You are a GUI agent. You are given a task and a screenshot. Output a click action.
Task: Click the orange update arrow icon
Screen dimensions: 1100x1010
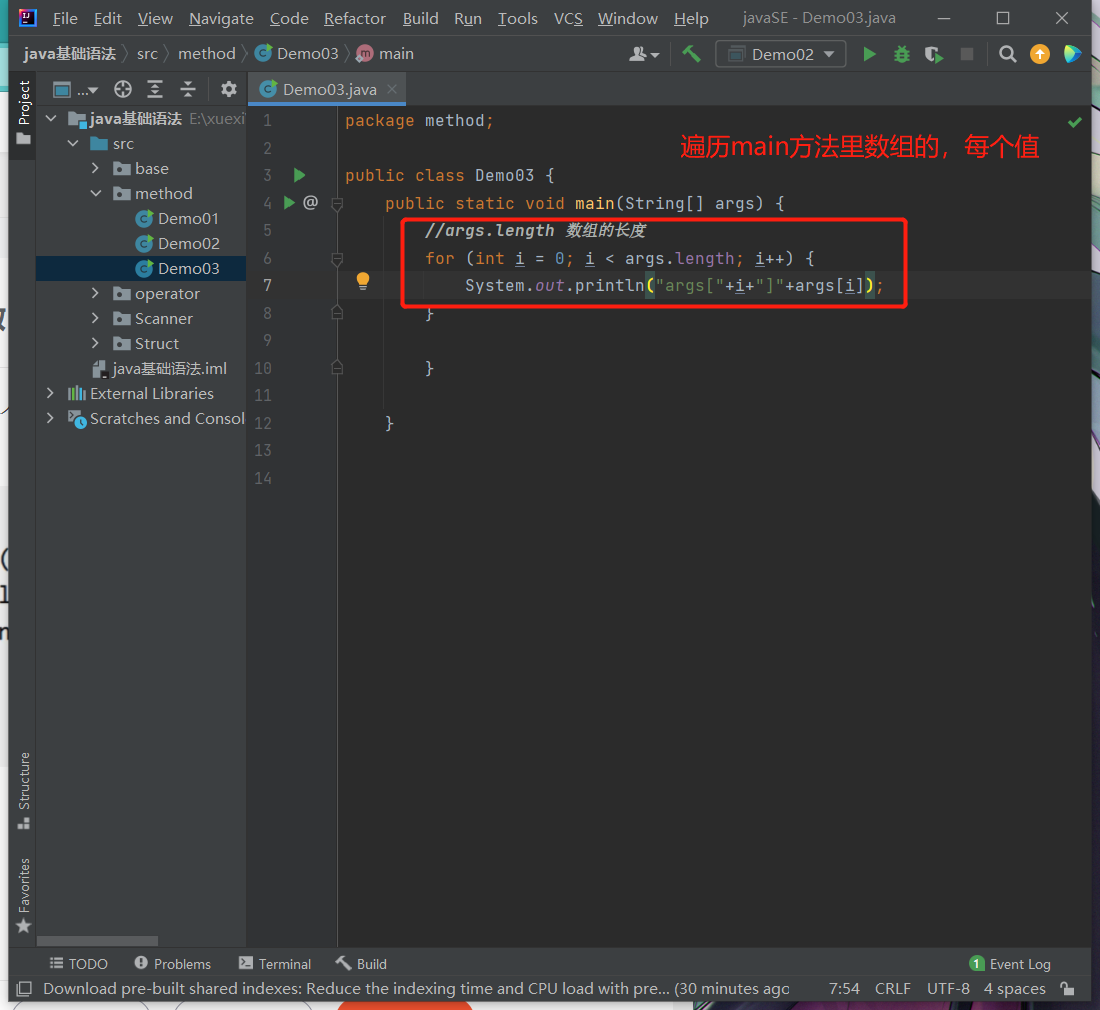[x=1040, y=54]
